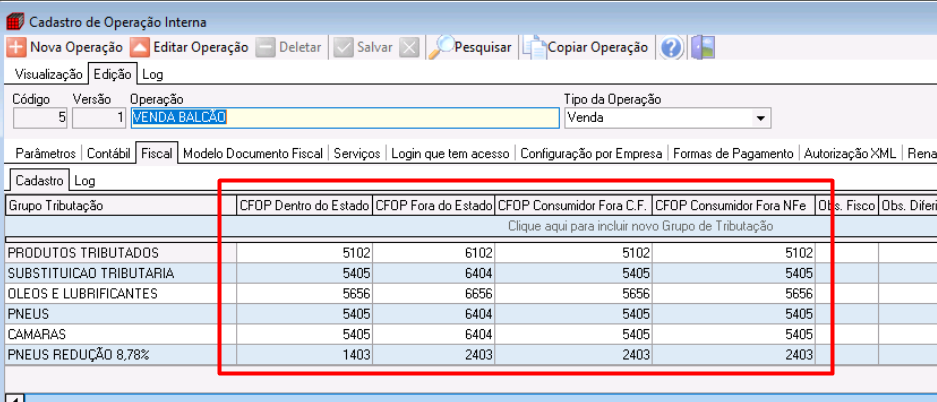937x402 pixels.
Task: Click Editar Operação button label
Action: (x=201, y=47)
